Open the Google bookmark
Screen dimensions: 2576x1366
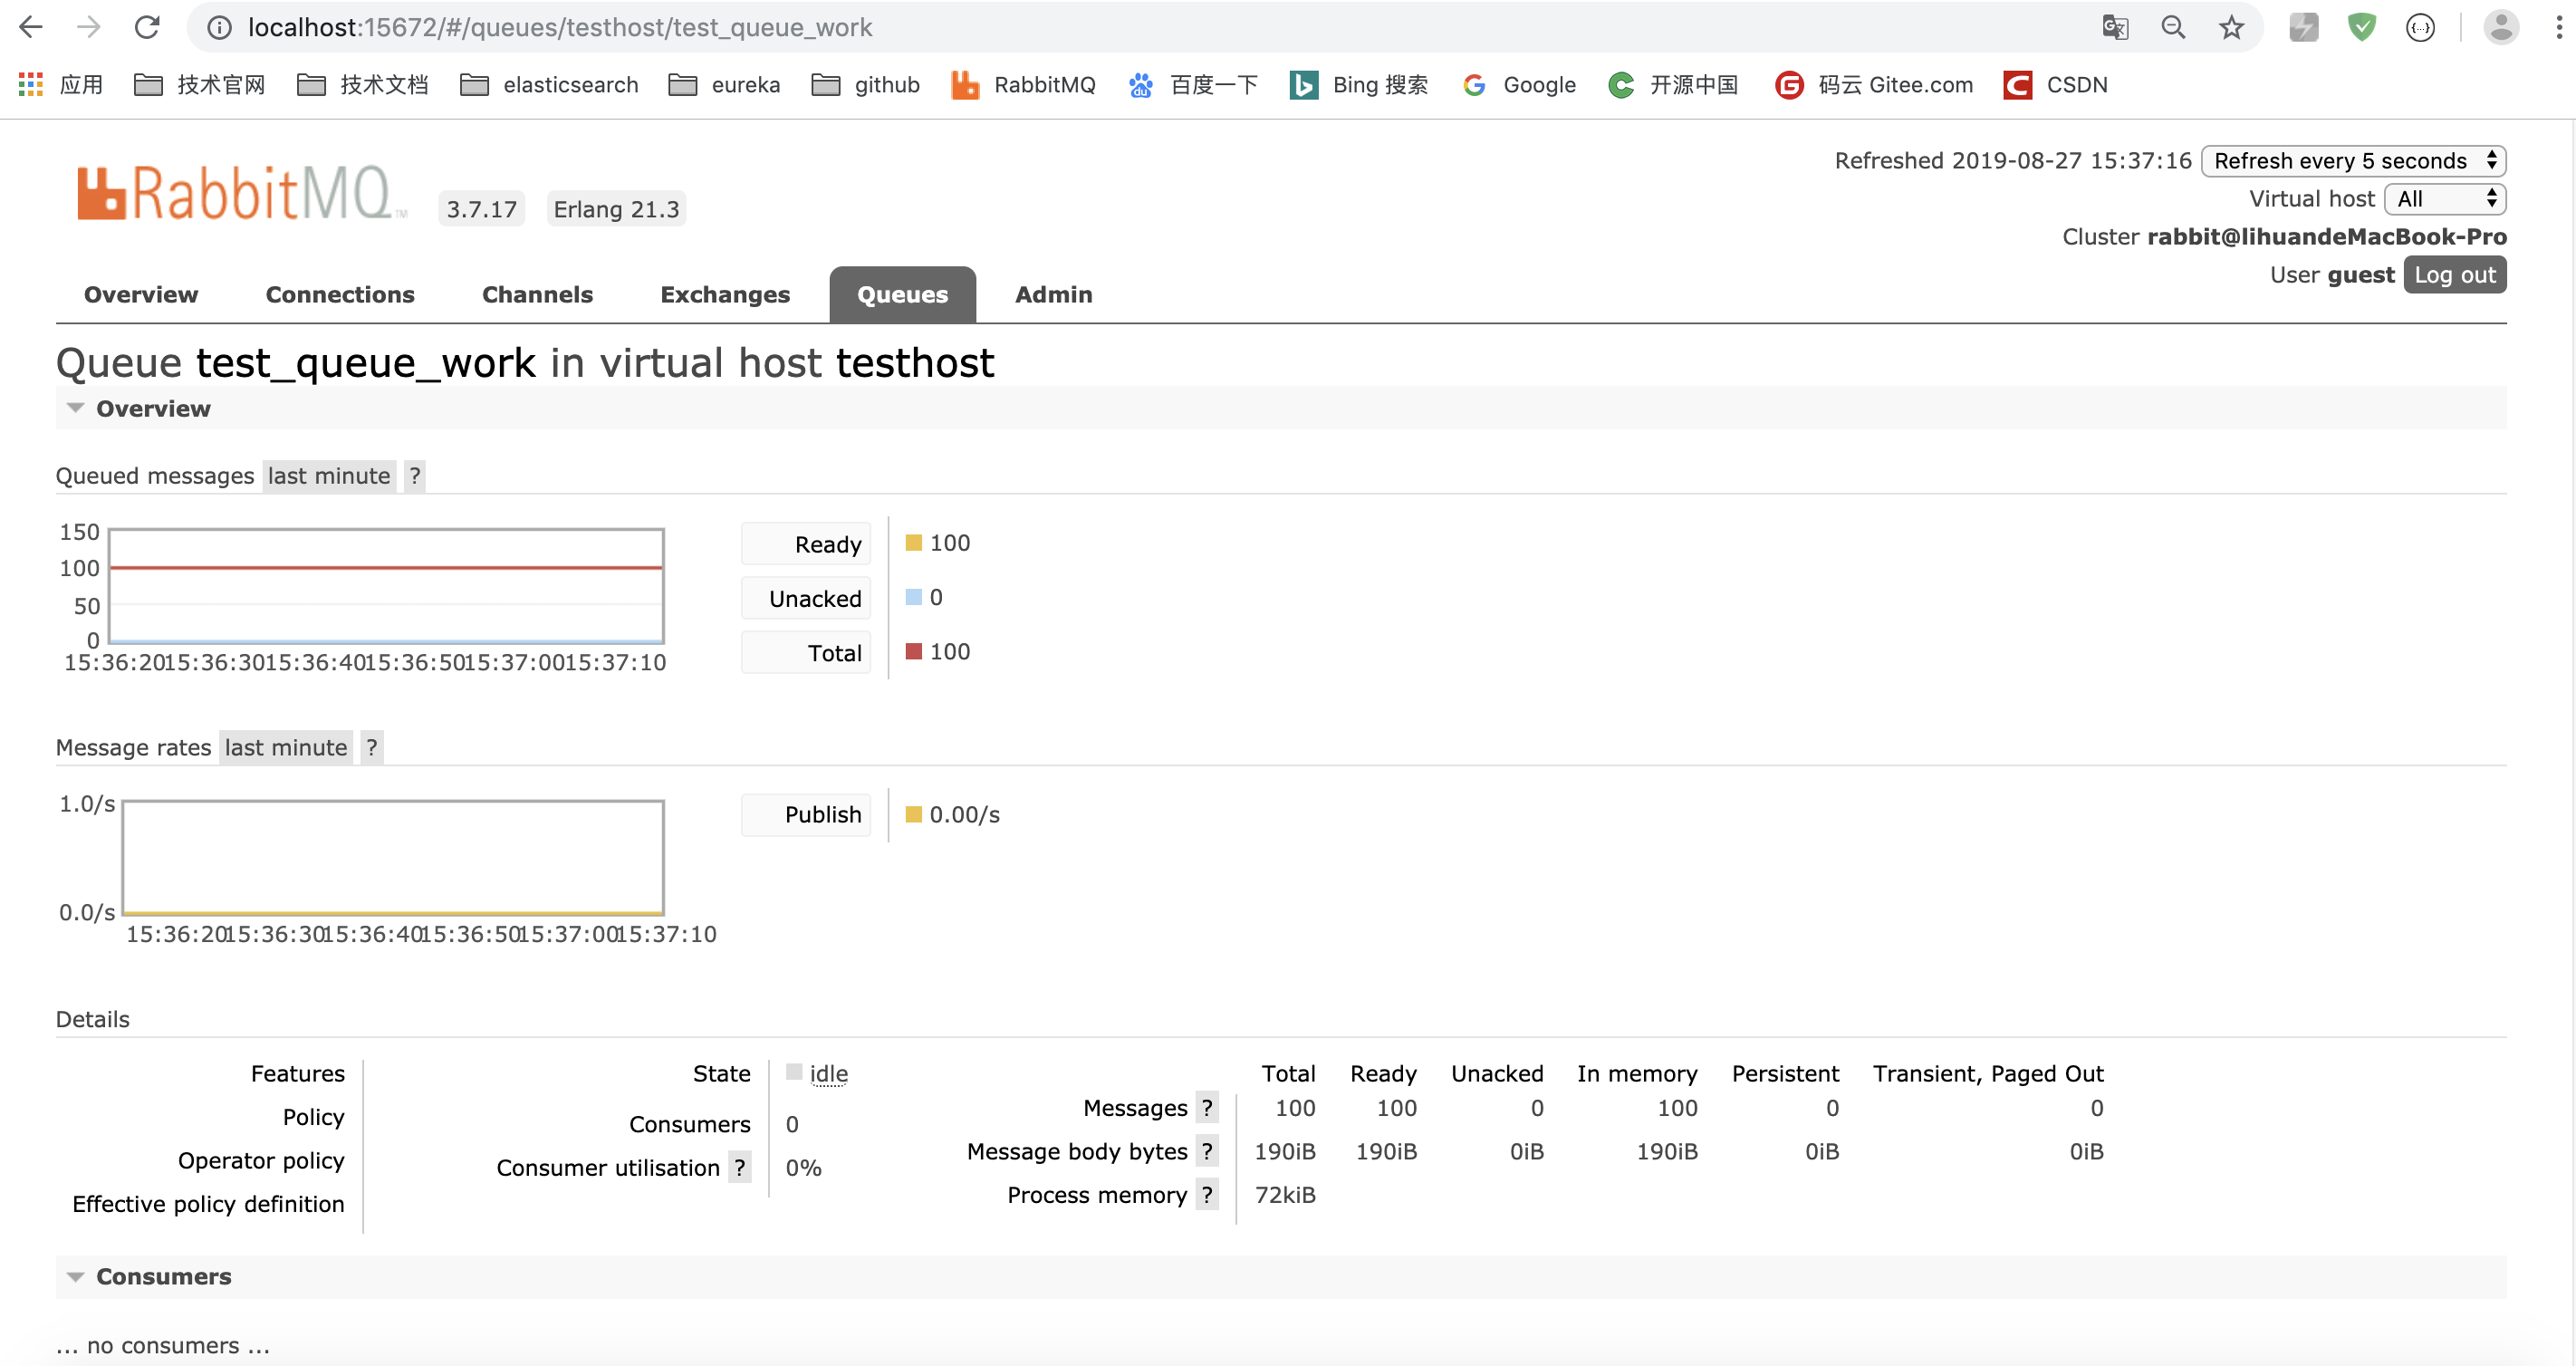point(1519,85)
